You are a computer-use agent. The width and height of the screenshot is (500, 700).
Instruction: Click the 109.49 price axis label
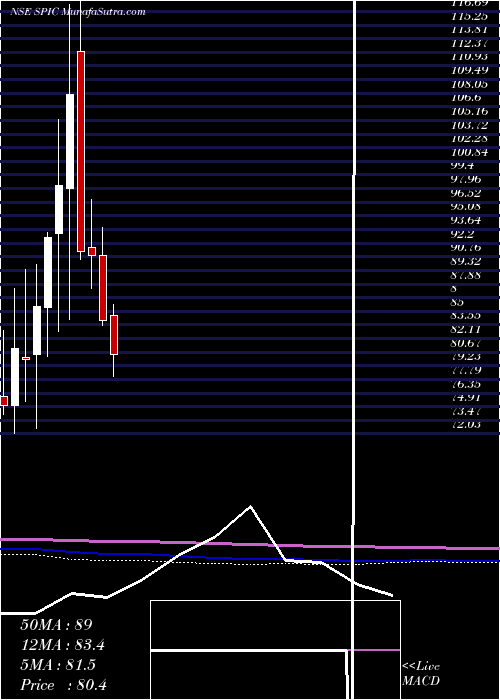point(470,70)
